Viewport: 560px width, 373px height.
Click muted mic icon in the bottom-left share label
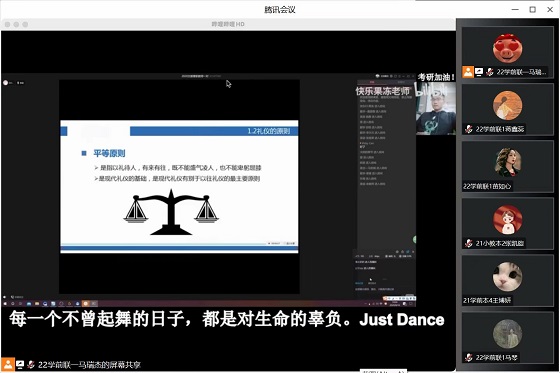click(31, 365)
